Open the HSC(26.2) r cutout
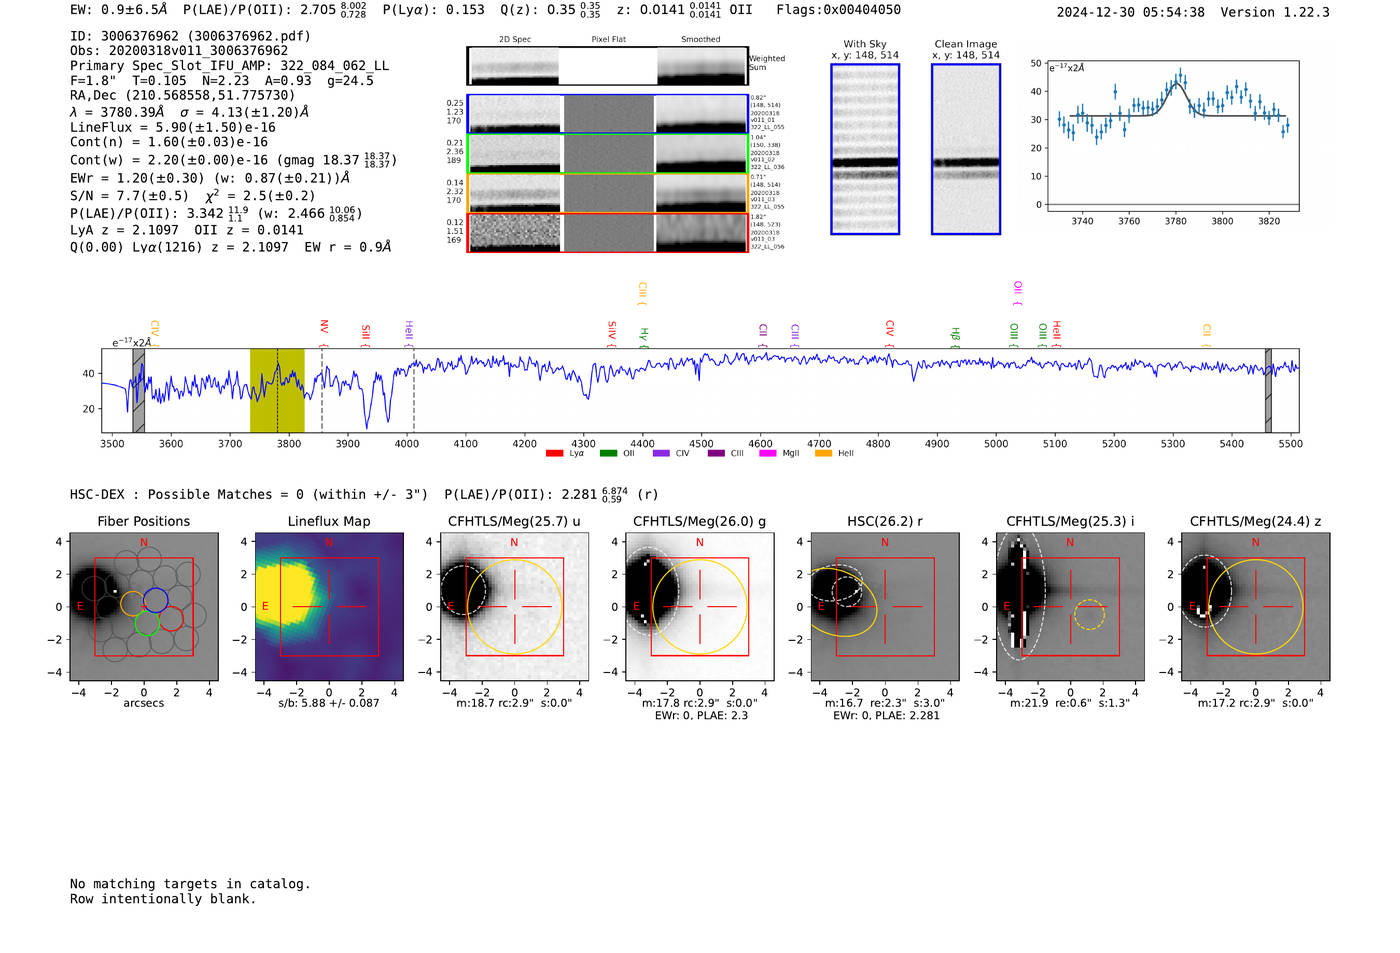The image size is (1400, 953). click(x=884, y=607)
